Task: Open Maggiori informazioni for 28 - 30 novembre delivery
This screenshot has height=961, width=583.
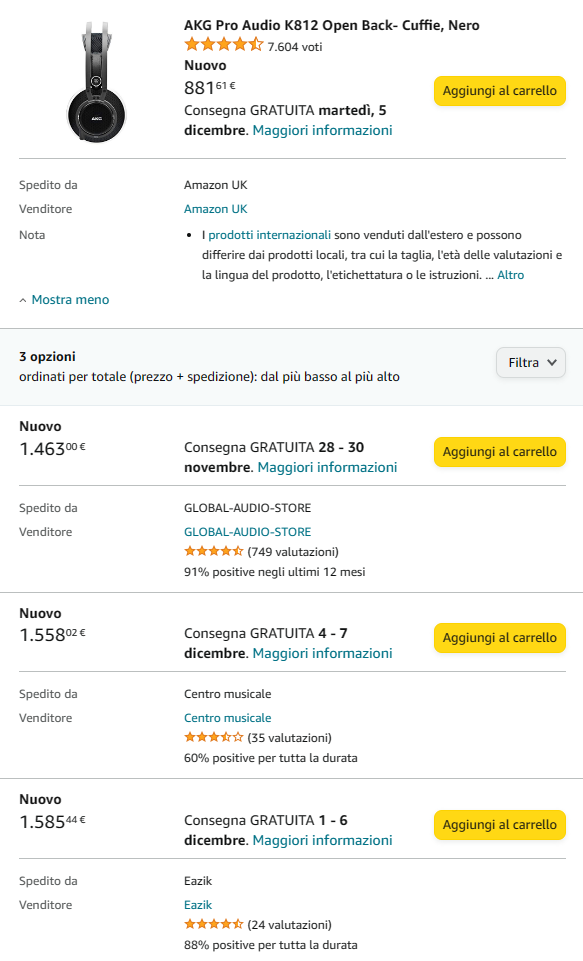Action: [327, 468]
